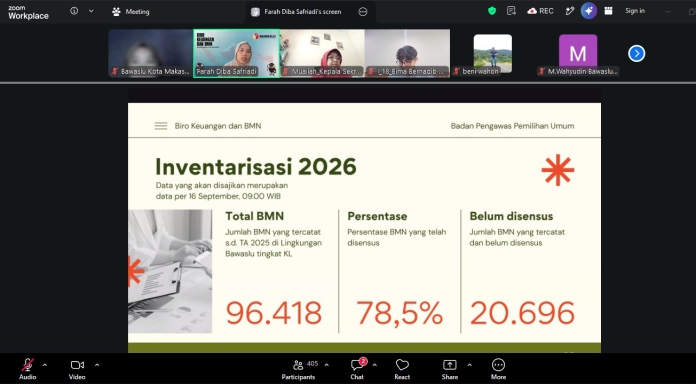The image size is (696, 384).
Task: Click the meeting info icon
Action: 74,11
